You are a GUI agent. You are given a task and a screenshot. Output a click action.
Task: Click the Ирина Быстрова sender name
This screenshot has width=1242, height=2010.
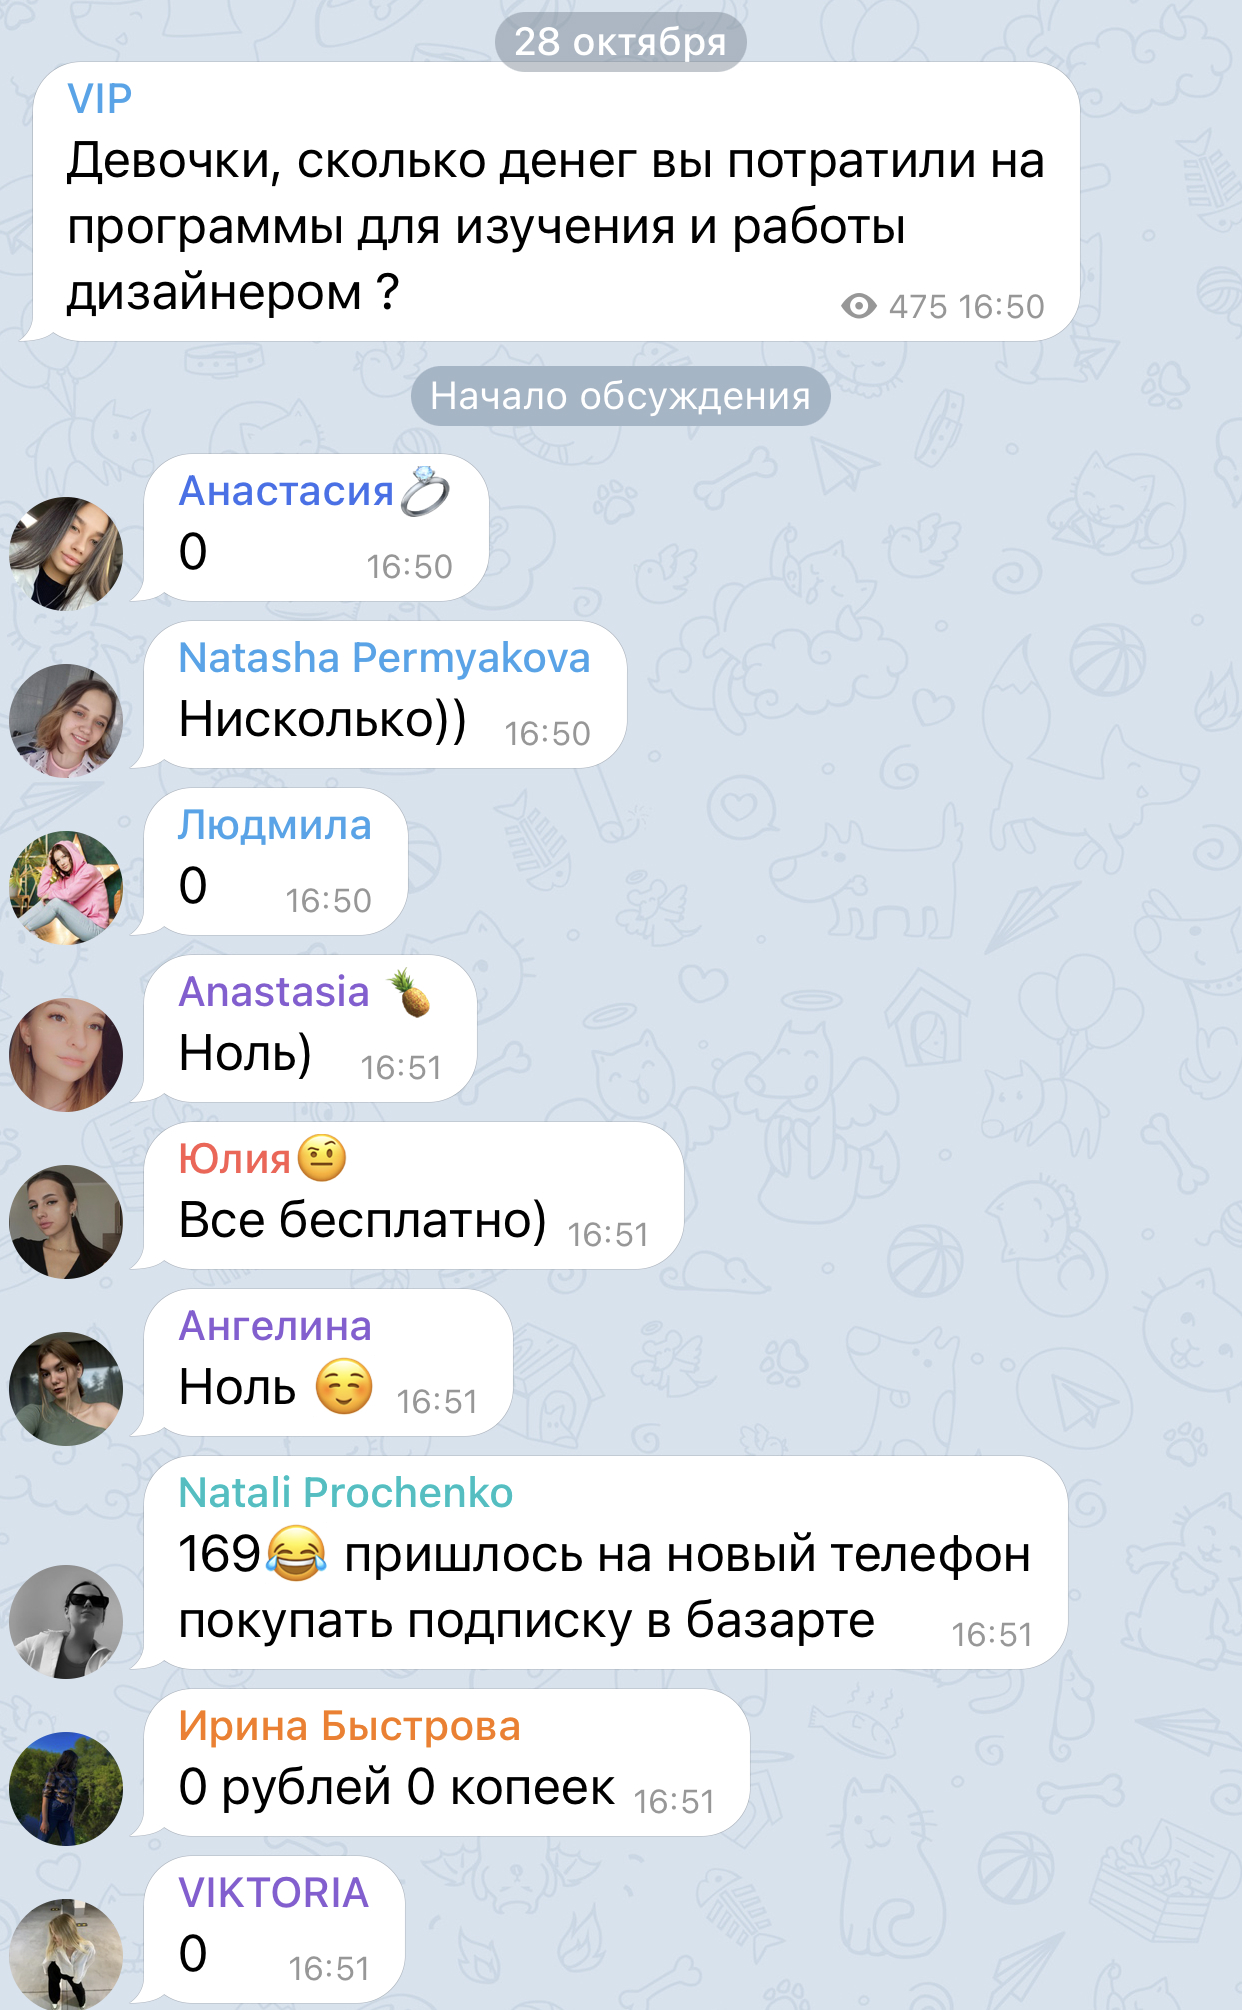[x=349, y=1726]
